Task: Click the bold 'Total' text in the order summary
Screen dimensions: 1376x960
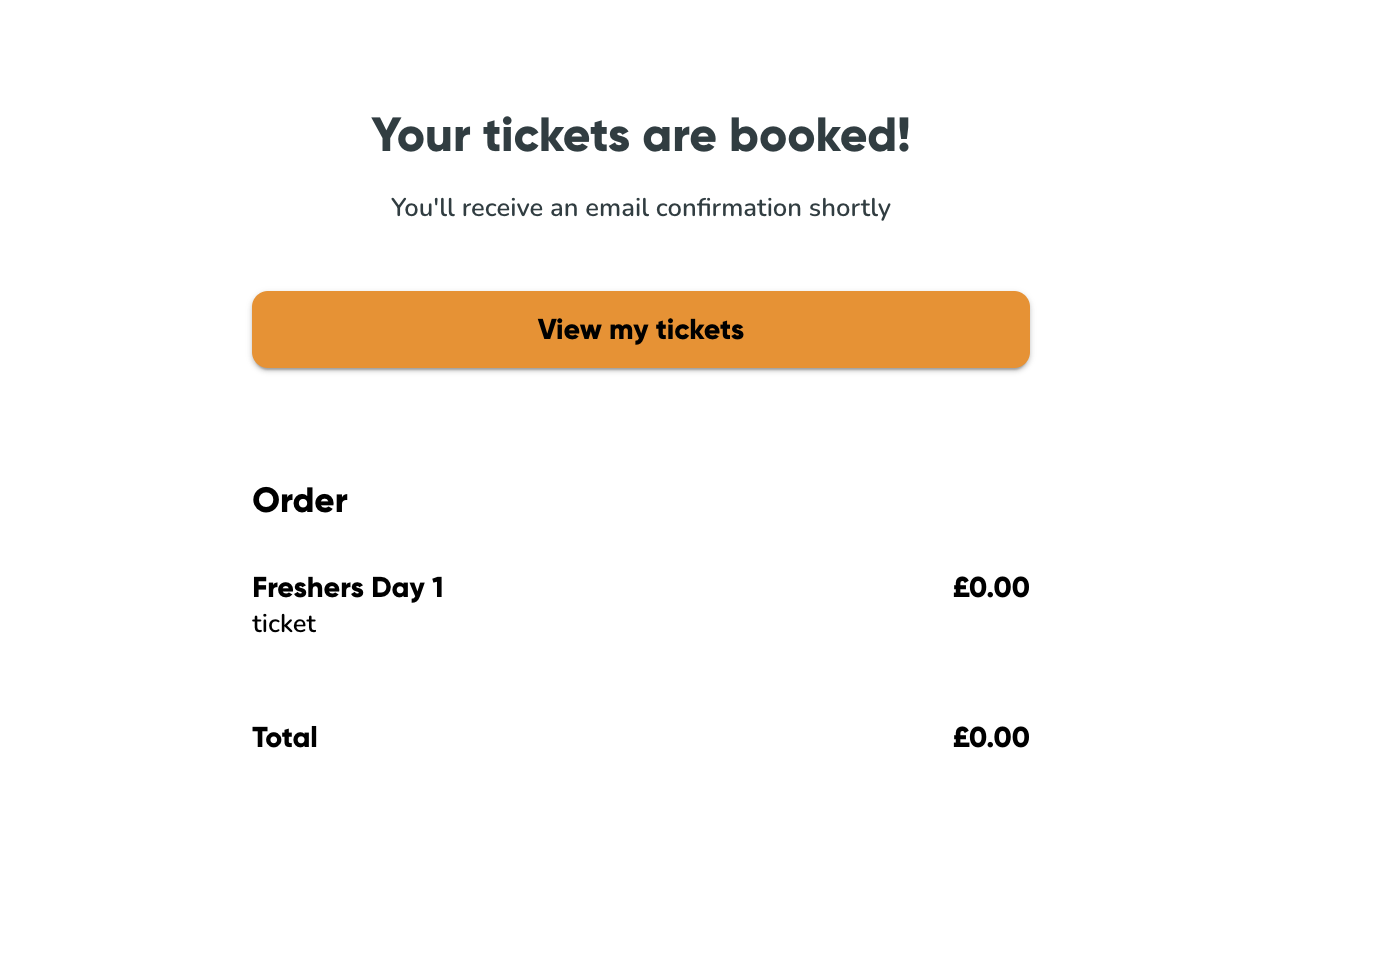Action: click(x=285, y=737)
